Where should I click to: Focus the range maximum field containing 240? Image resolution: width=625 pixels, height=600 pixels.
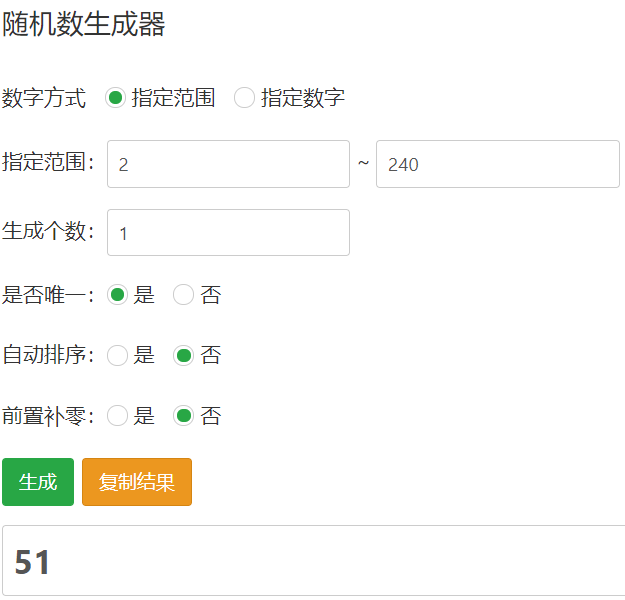pyautogui.click(x=498, y=164)
